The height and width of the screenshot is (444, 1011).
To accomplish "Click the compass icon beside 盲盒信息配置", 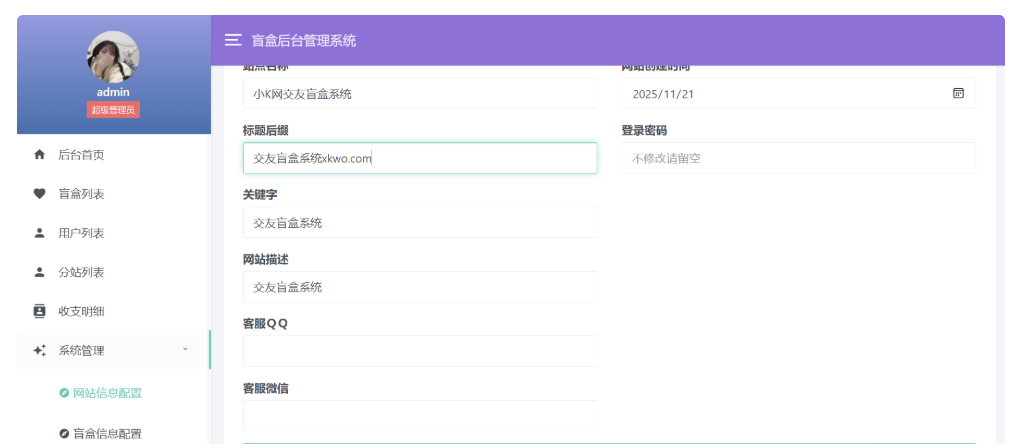I will pyautogui.click(x=64, y=433).
